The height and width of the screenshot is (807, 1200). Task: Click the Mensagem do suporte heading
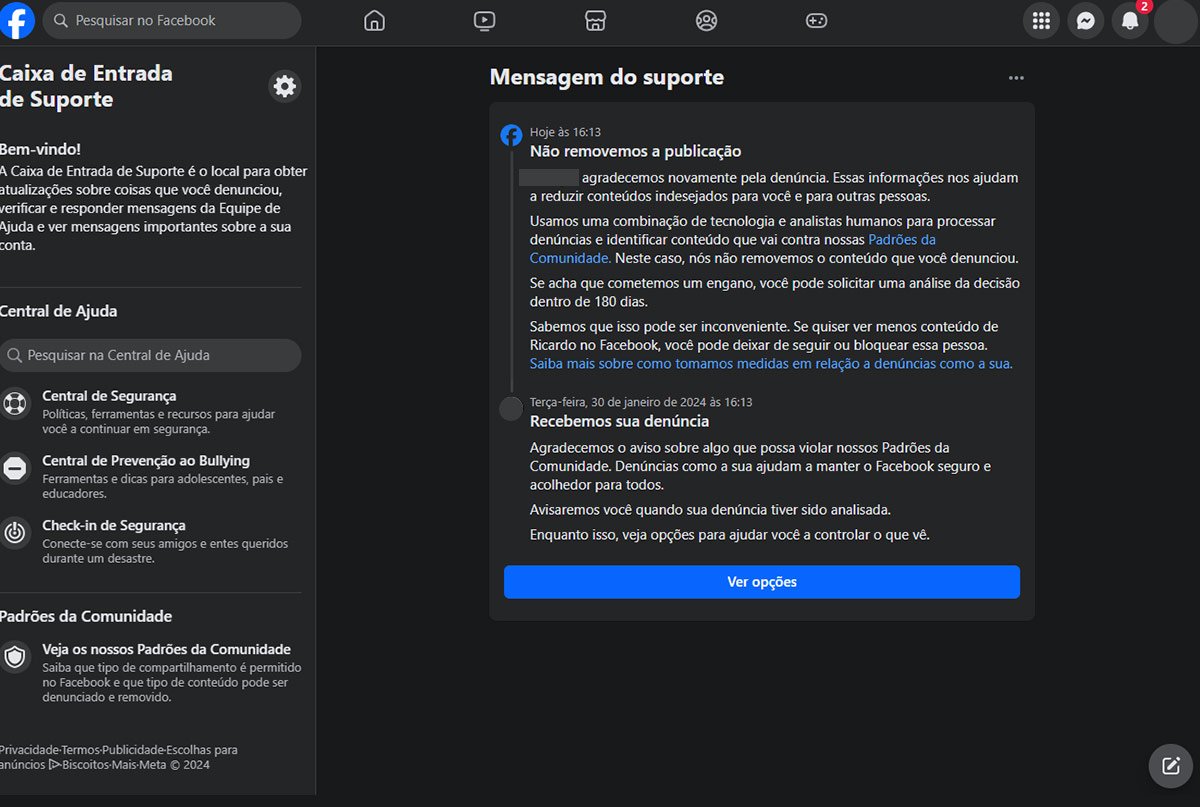(607, 77)
